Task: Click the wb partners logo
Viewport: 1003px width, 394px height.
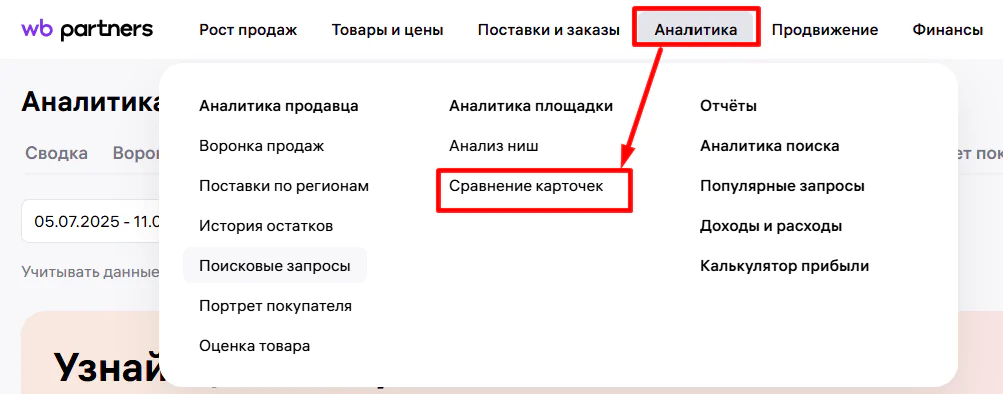Action: (x=87, y=29)
